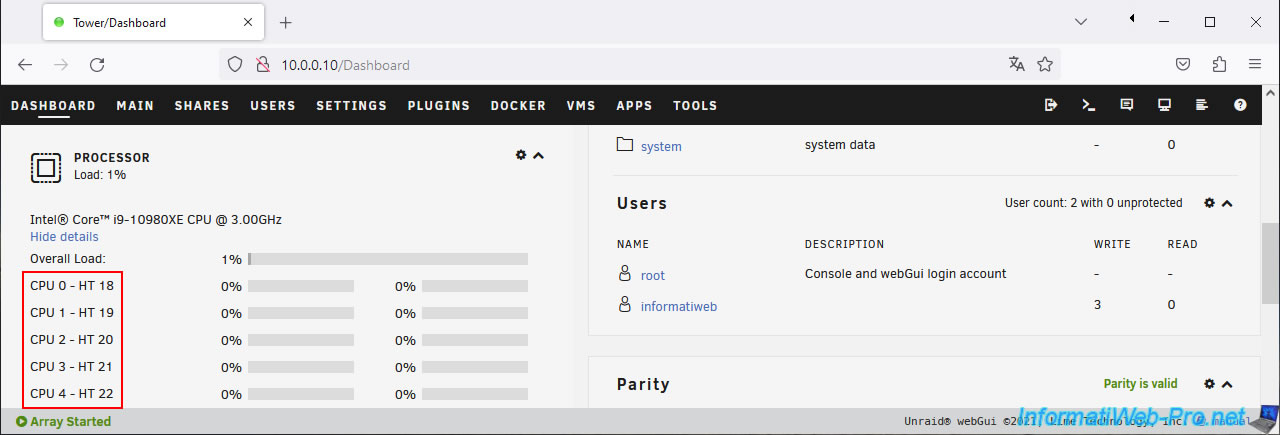This screenshot has width=1280, height=435.
Task: Open the log icon in header
Action: 1202,105
